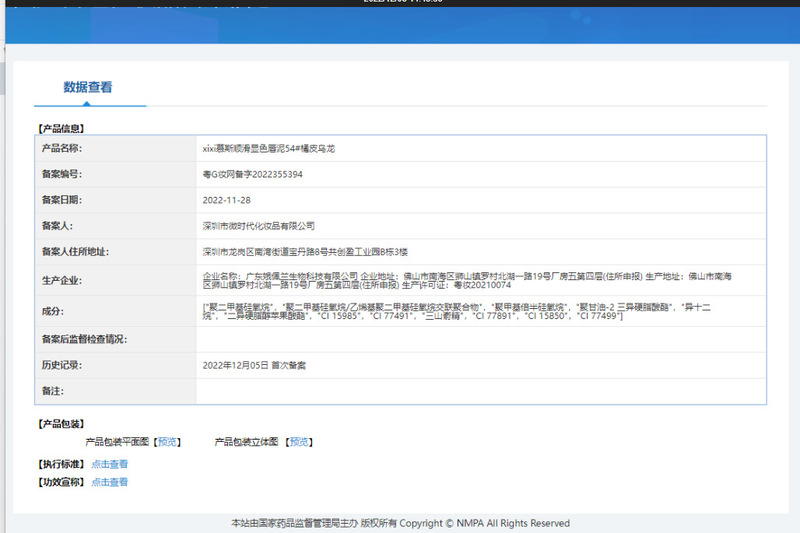Click the history record 2022年12月05日 首次备案
800x533 pixels.
tap(254, 365)
